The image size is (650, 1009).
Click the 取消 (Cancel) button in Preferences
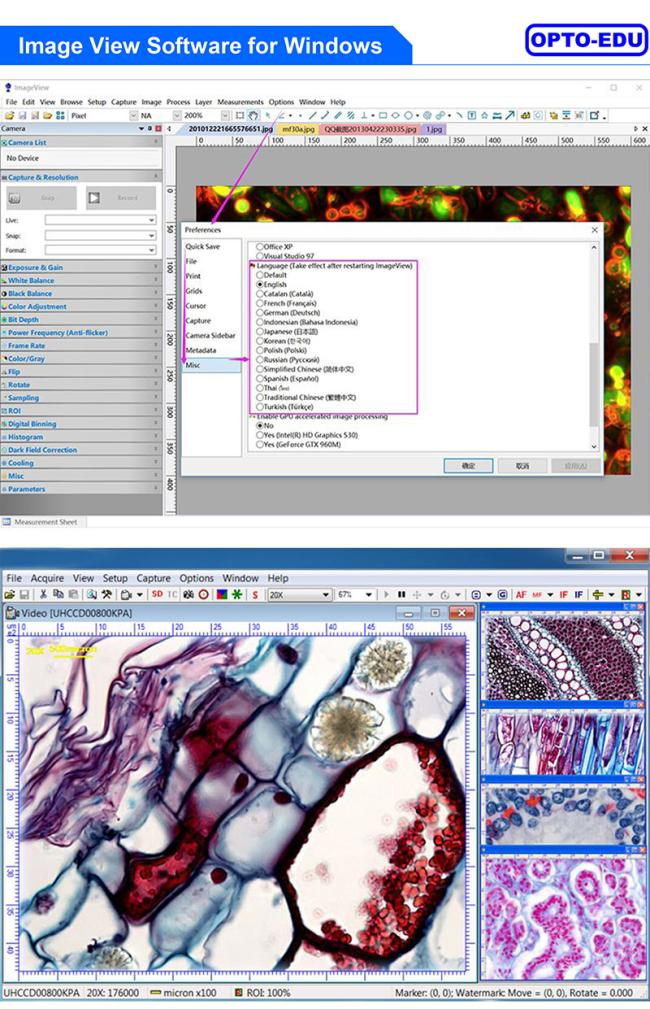pyautogui.click(x=522, y=466)
